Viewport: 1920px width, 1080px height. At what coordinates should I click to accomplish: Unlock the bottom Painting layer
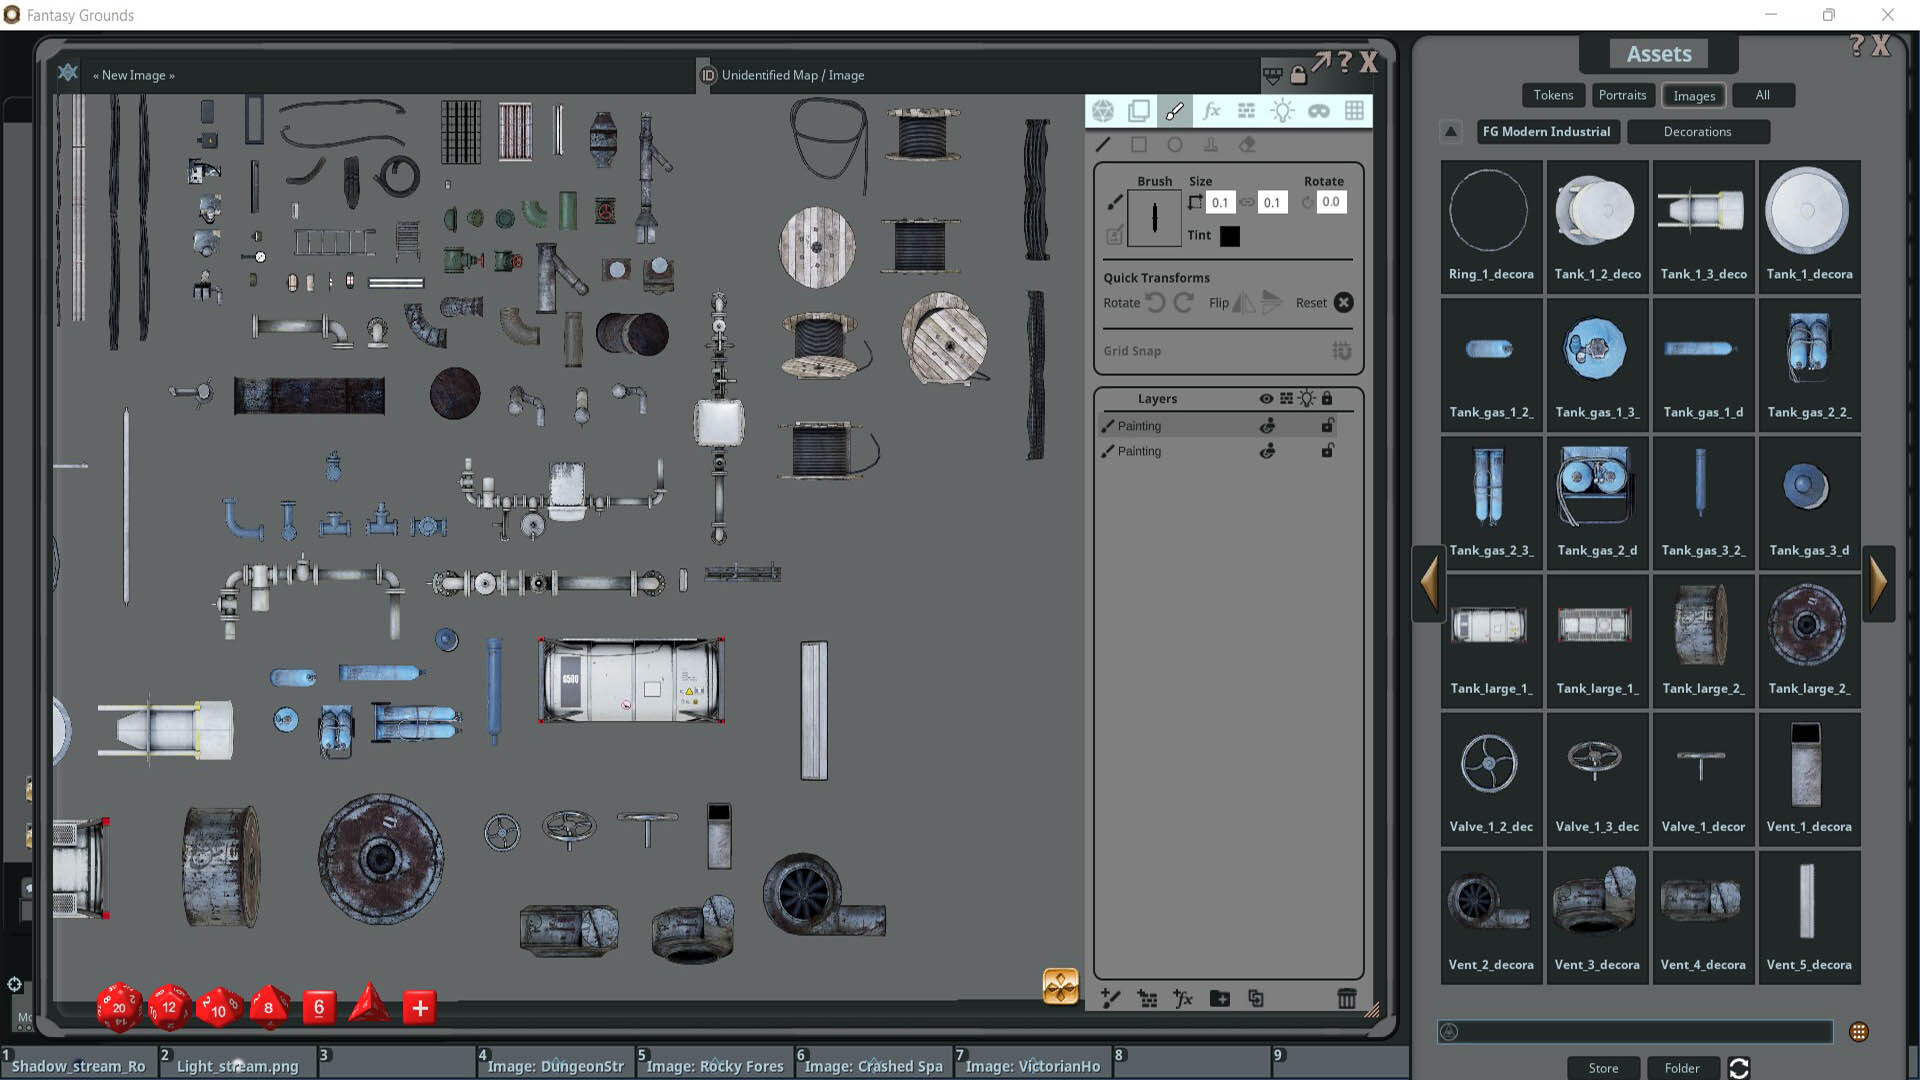point(1328,451)
